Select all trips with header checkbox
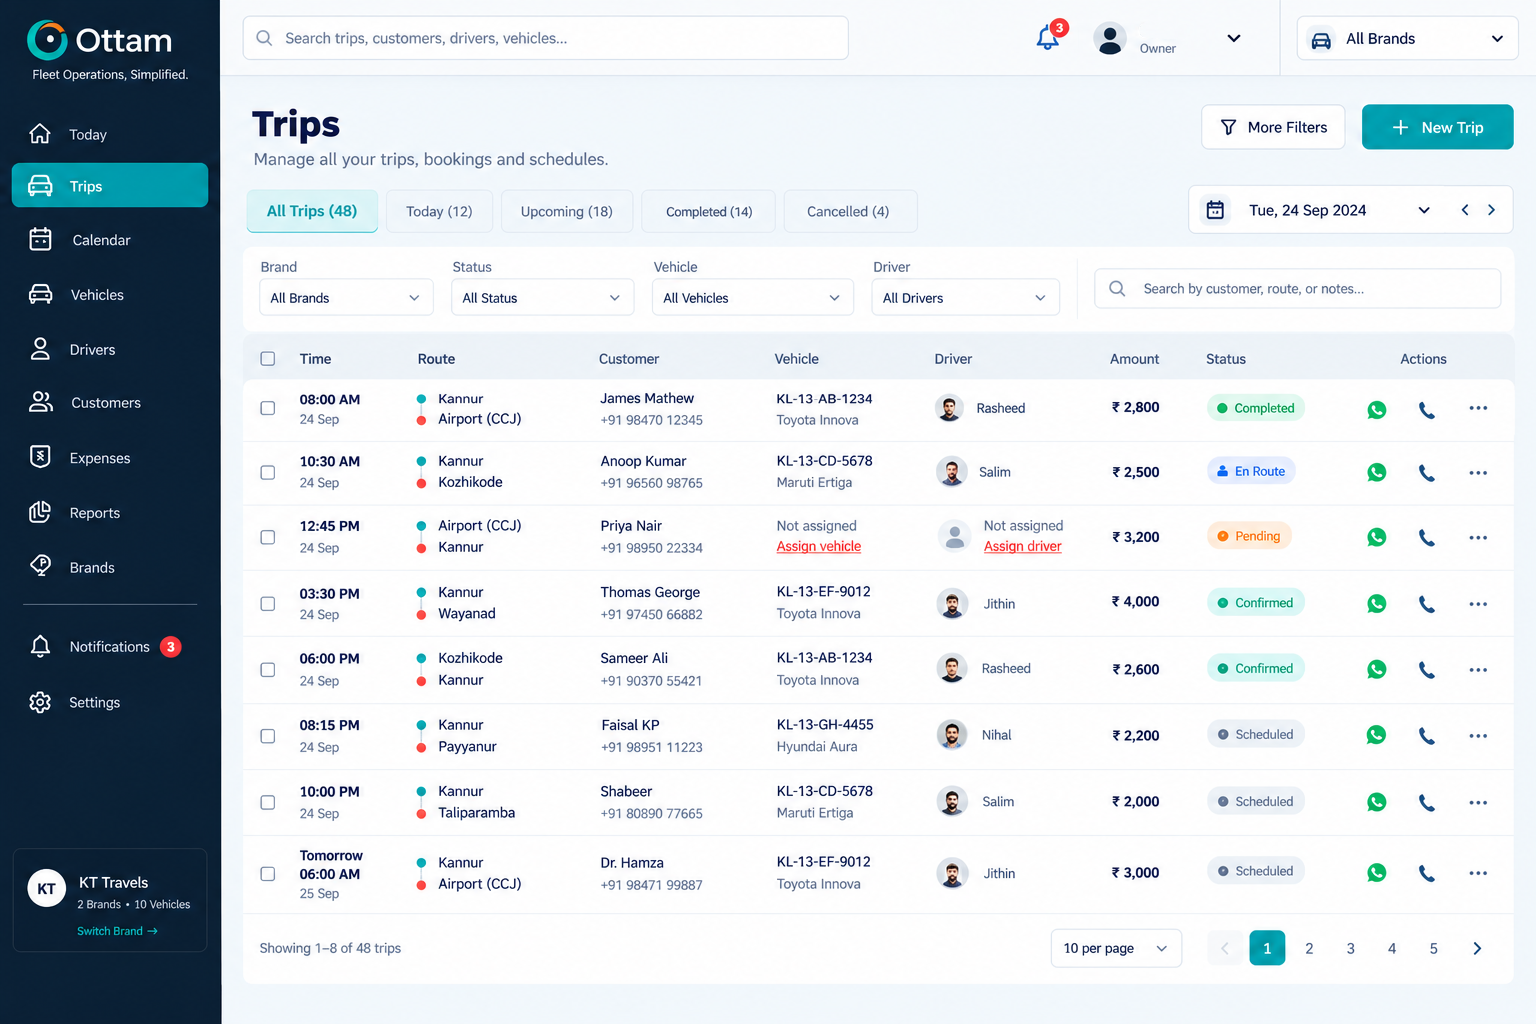Viewport: 1536px width, 1024px height. [268, 359]
